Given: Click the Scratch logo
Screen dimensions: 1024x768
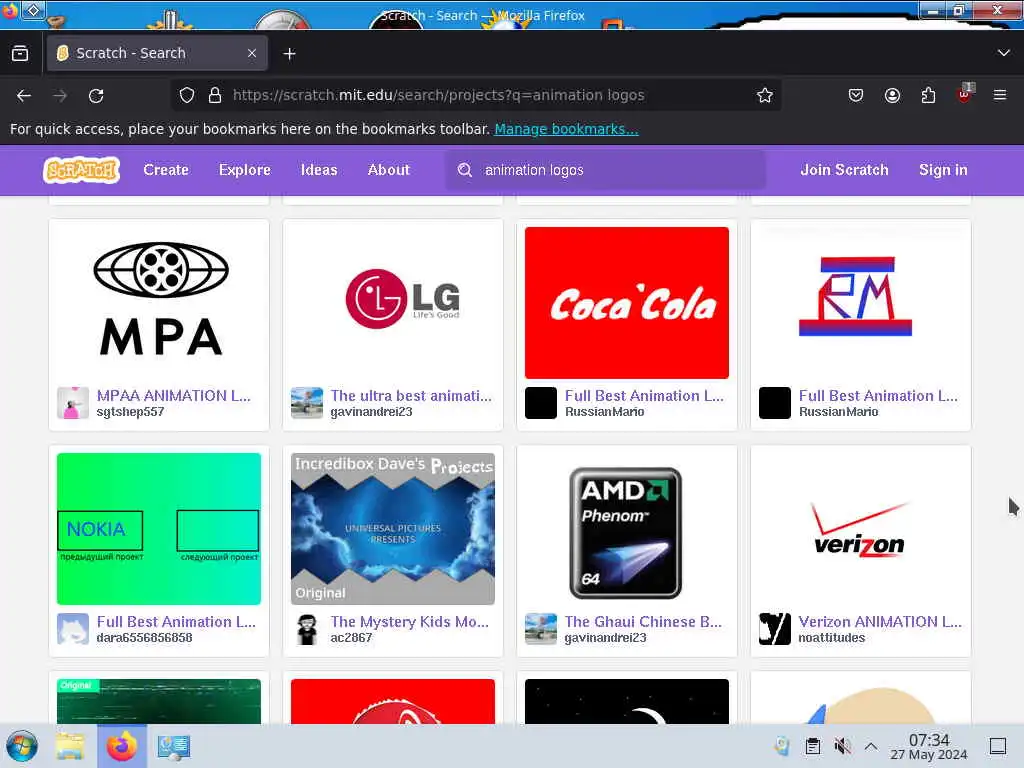Looking at the screenshot, I should 81,170.
